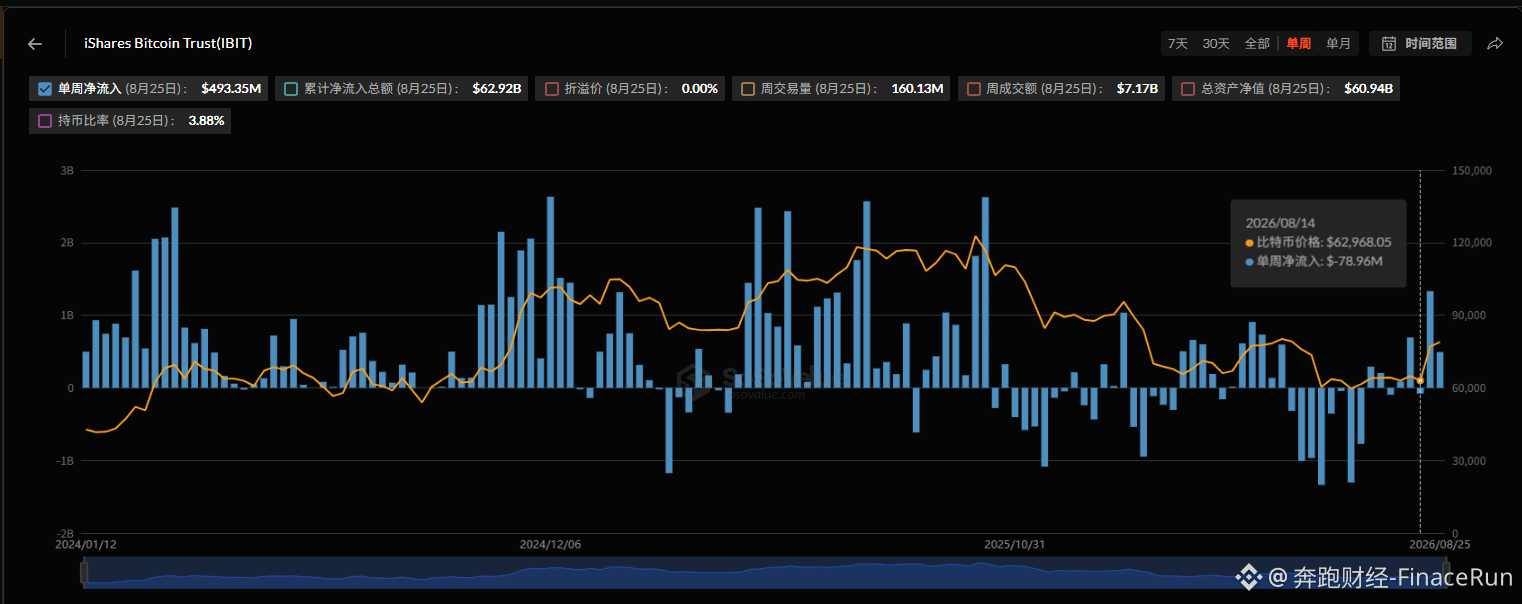The height and width of the screenshot is (604, 1522).
Task: Click the 2025/10/31 x-axis date label
Action: coord(1015,545)
